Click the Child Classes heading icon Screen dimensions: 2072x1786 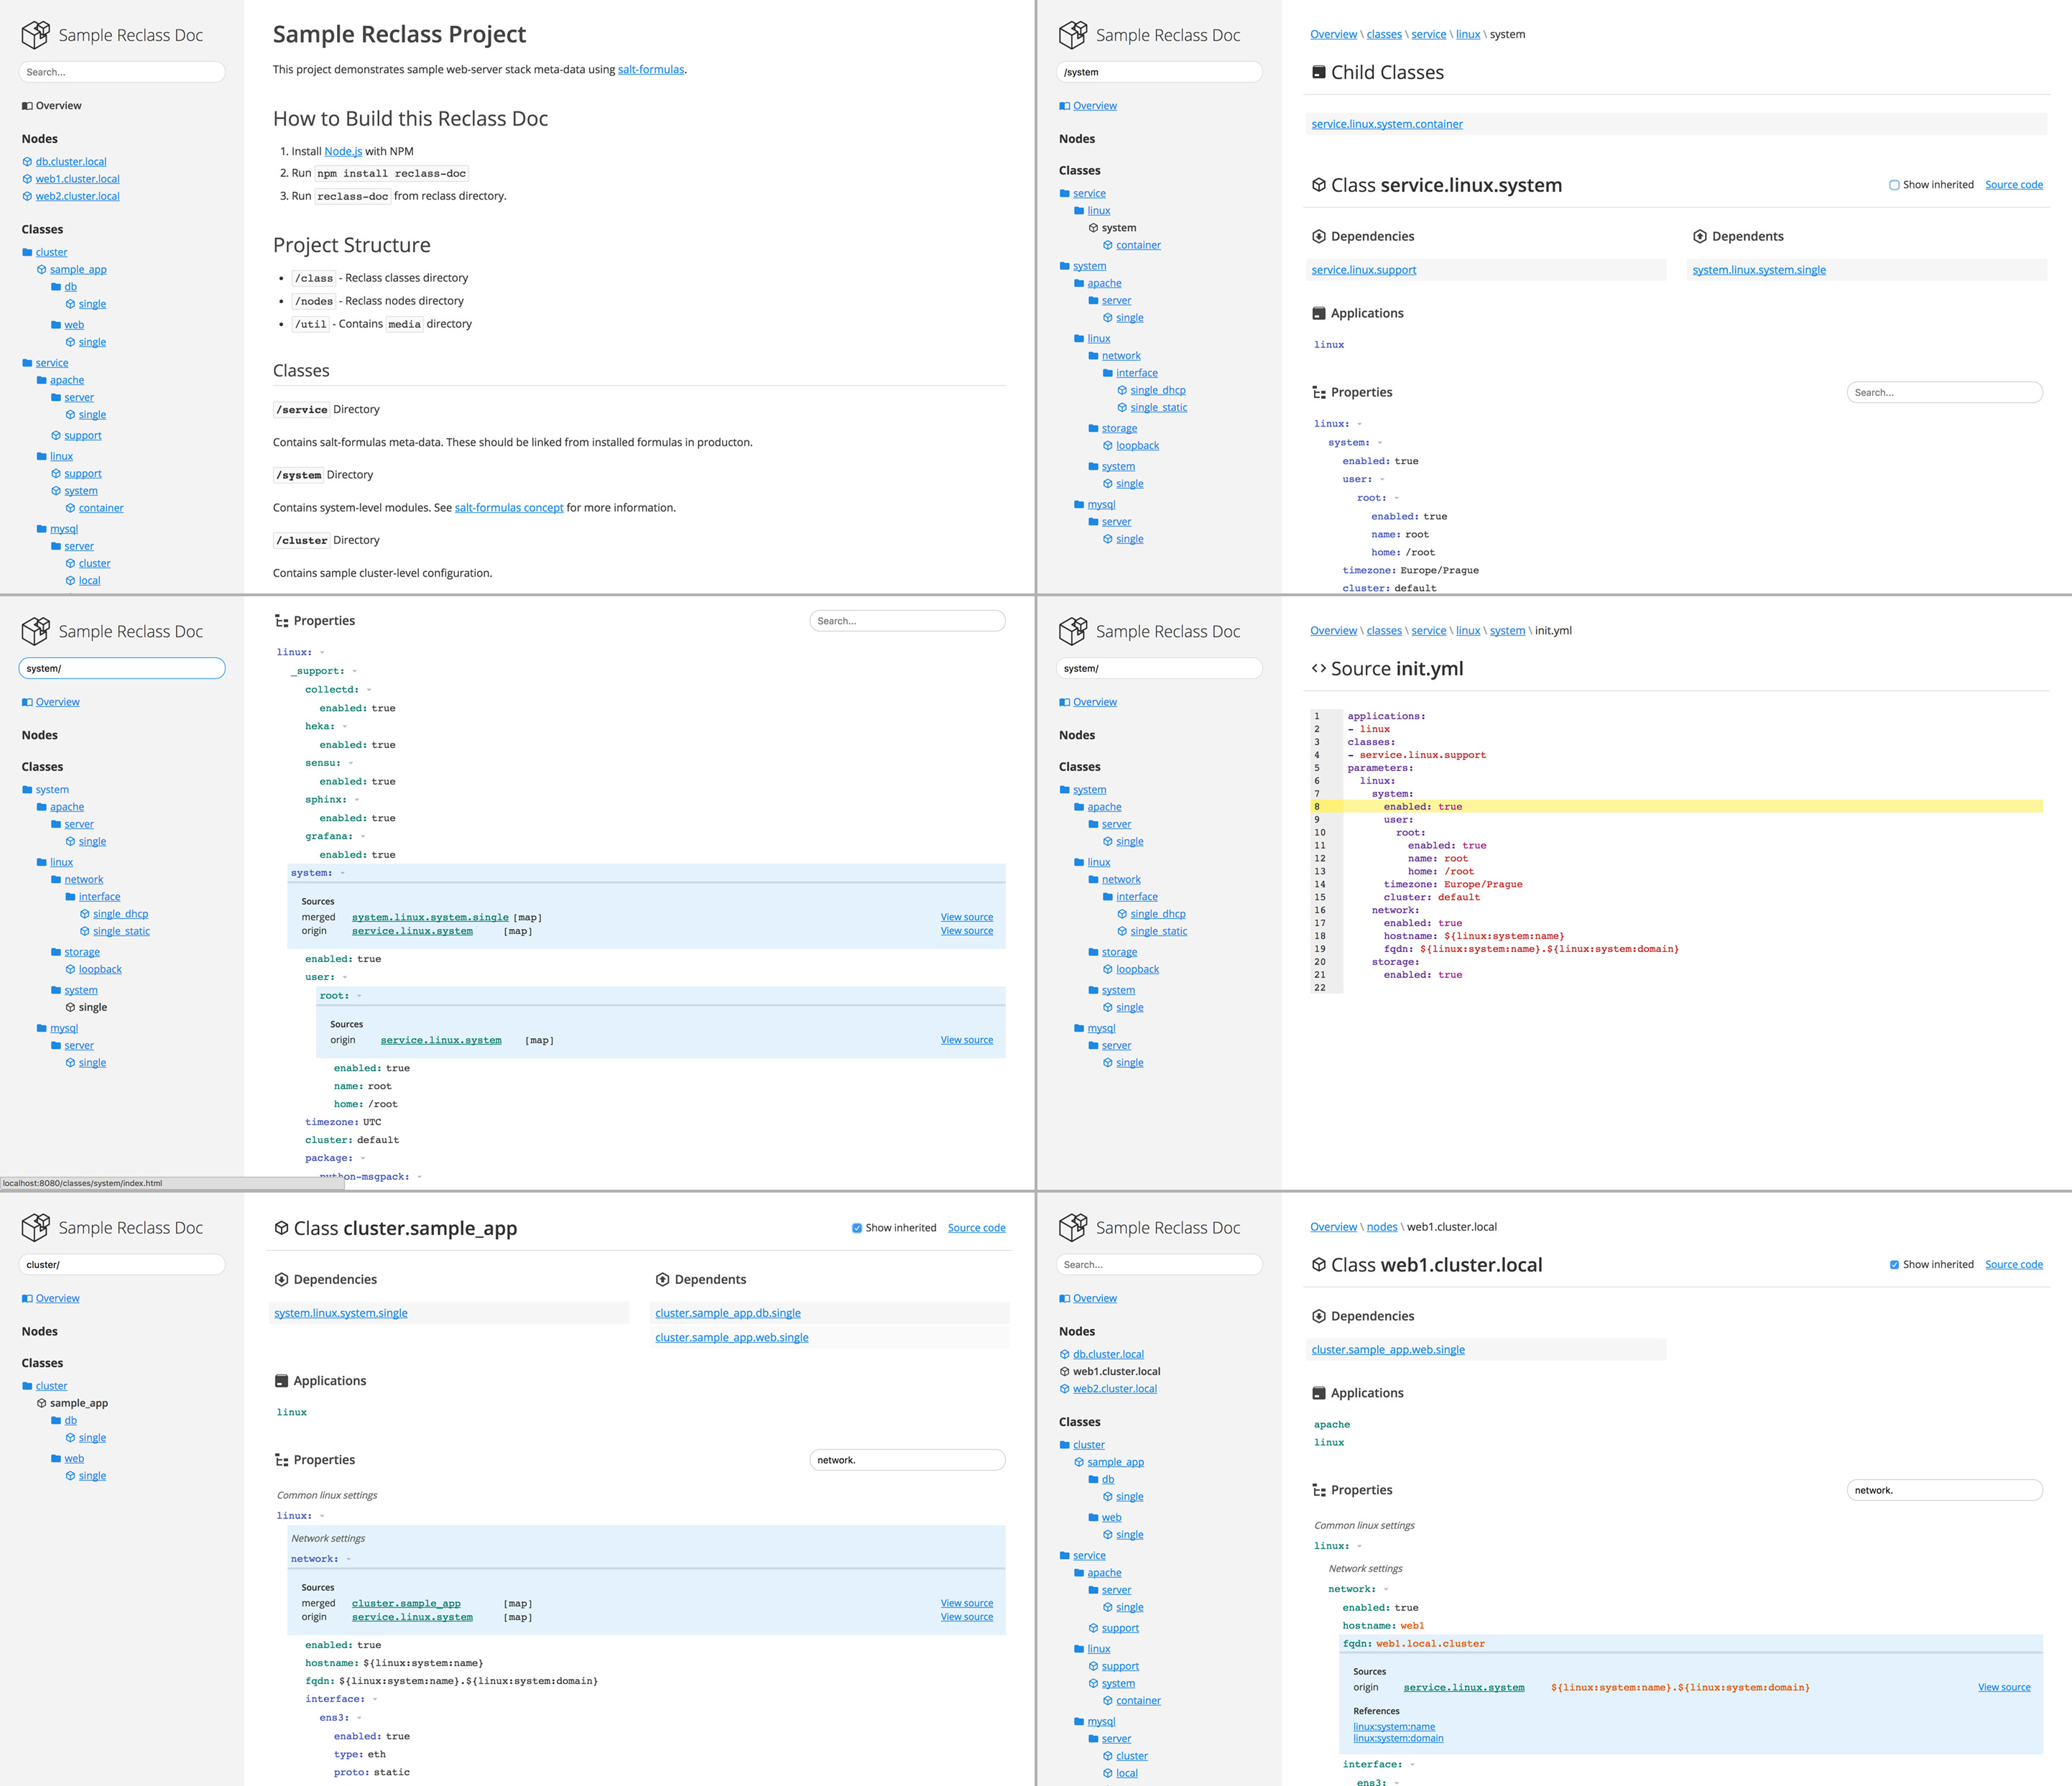tap(1318, 73)
